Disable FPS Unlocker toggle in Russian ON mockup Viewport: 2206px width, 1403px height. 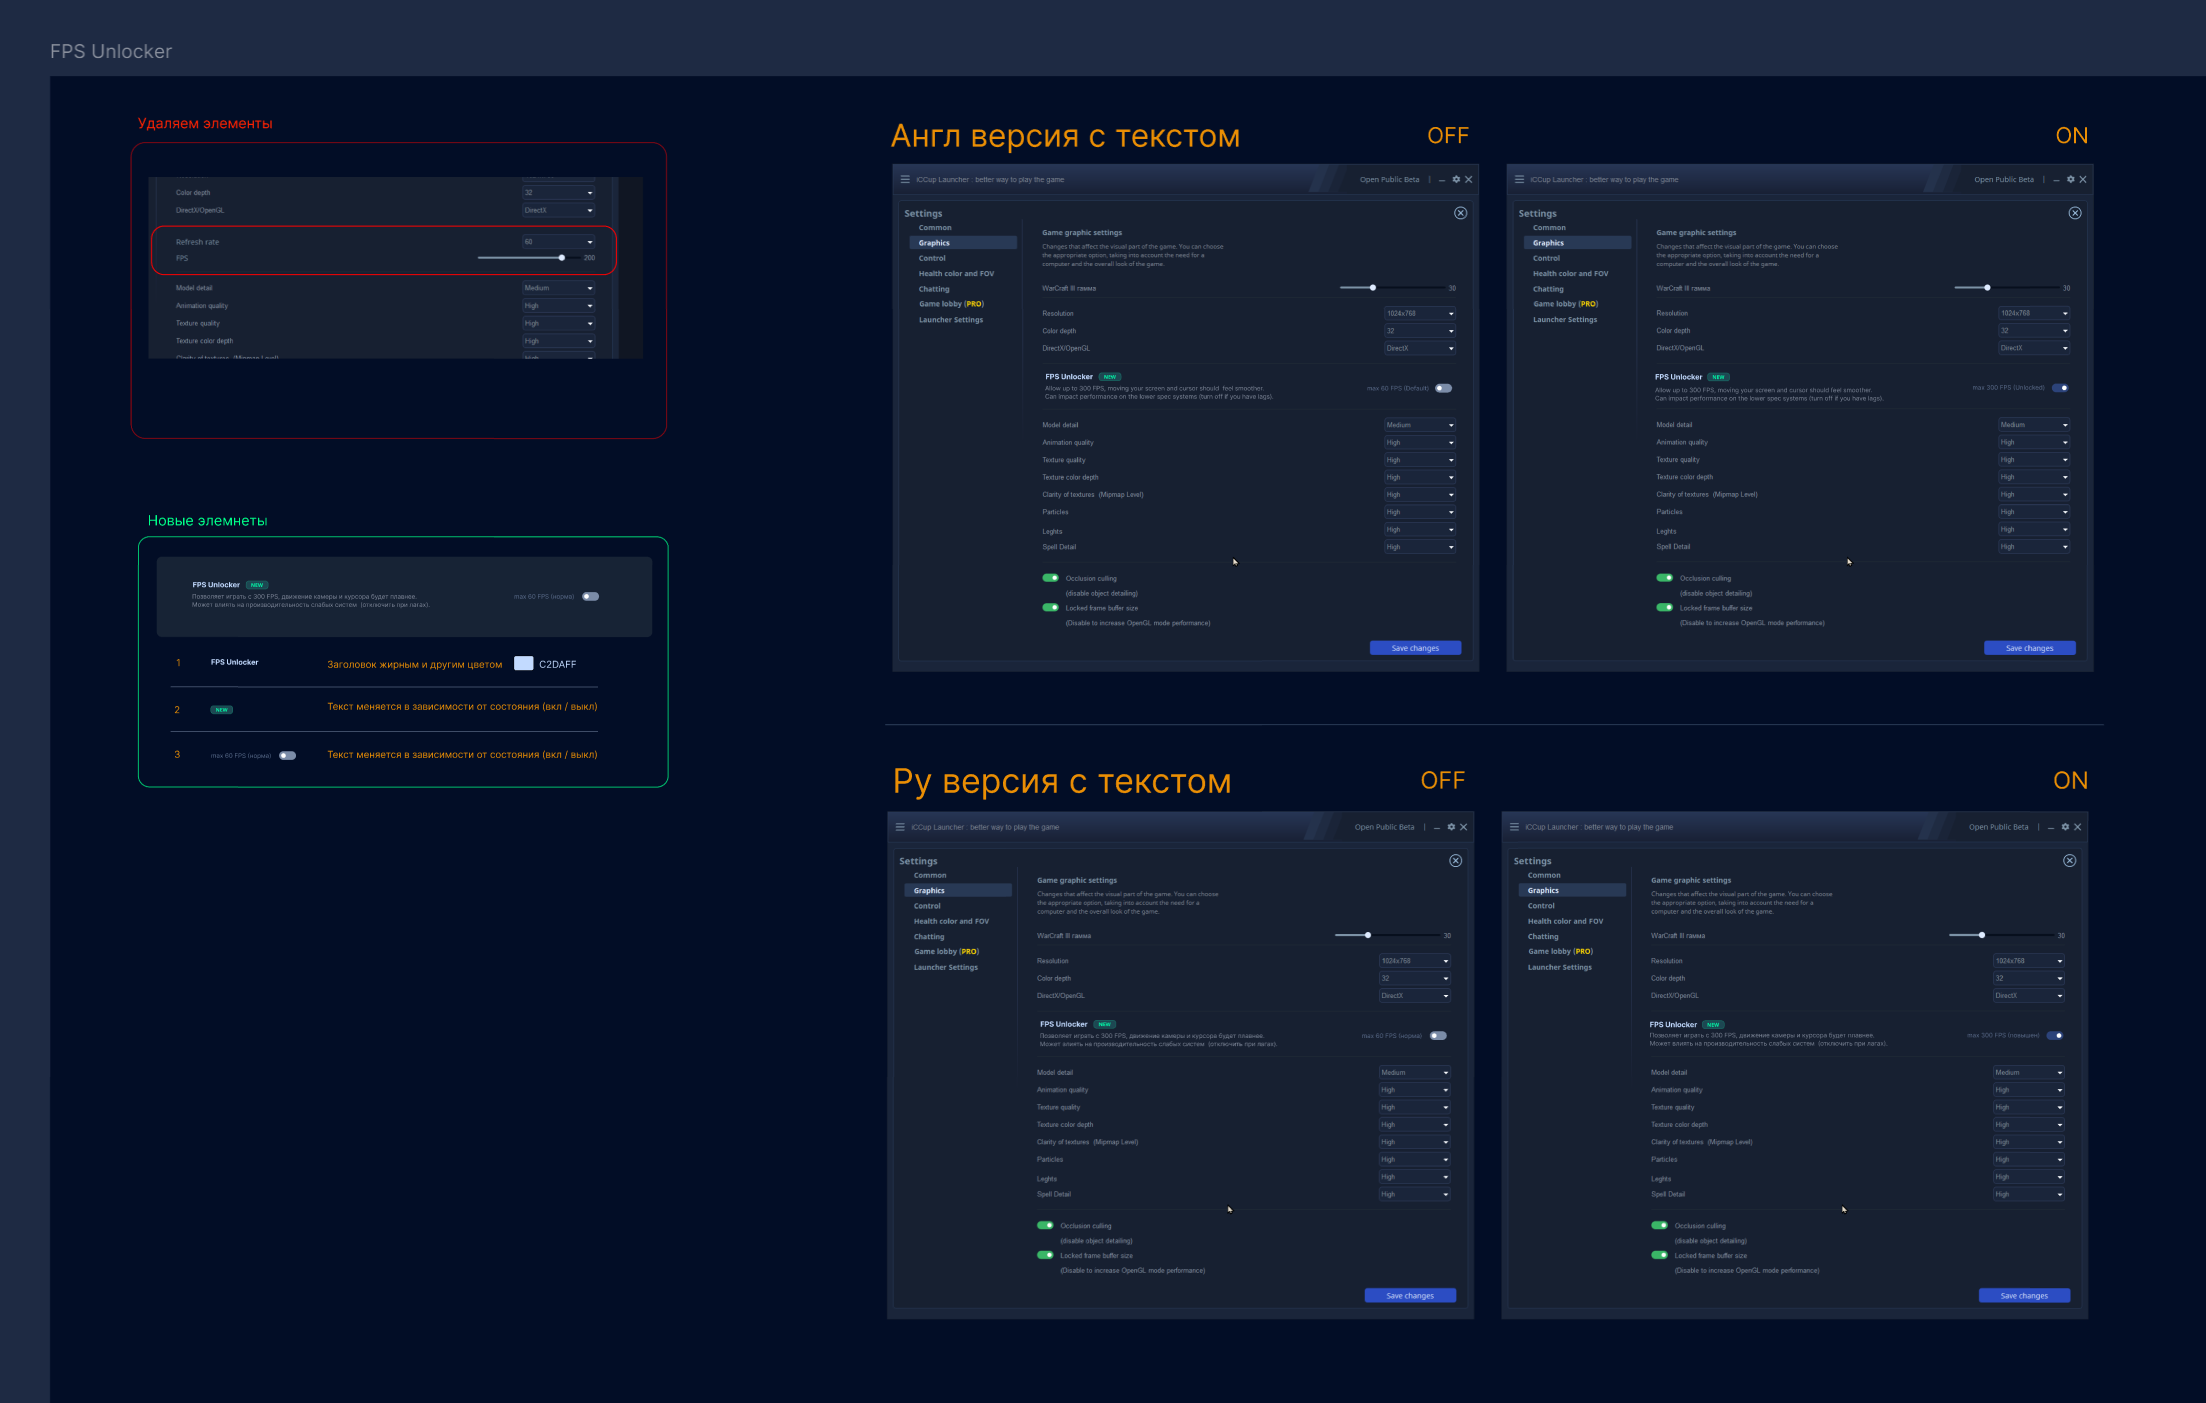pos(2054,1036)
